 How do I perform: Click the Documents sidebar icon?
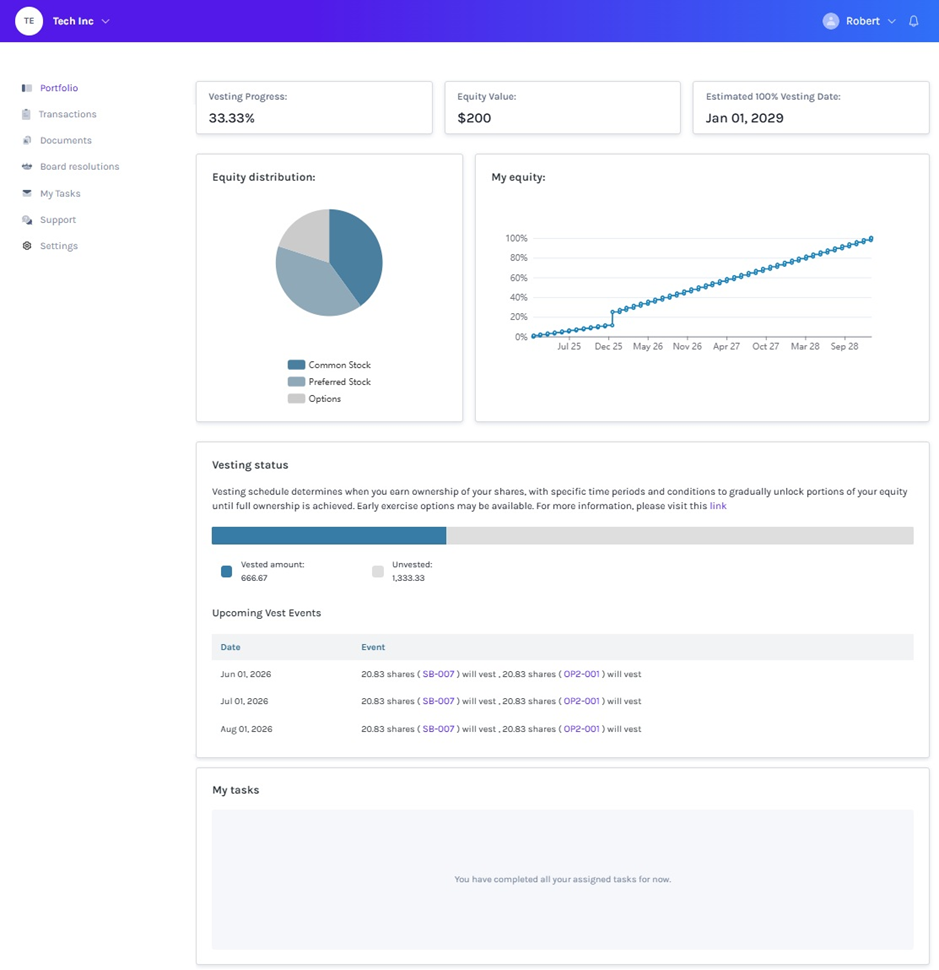(x=27, y=140)
